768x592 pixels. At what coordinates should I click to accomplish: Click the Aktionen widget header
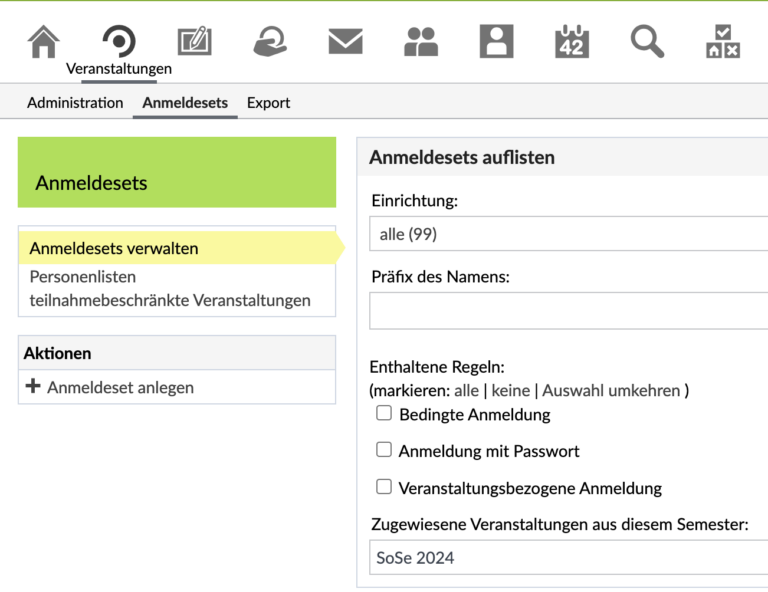pyautogui.click(x=177, y=353)
